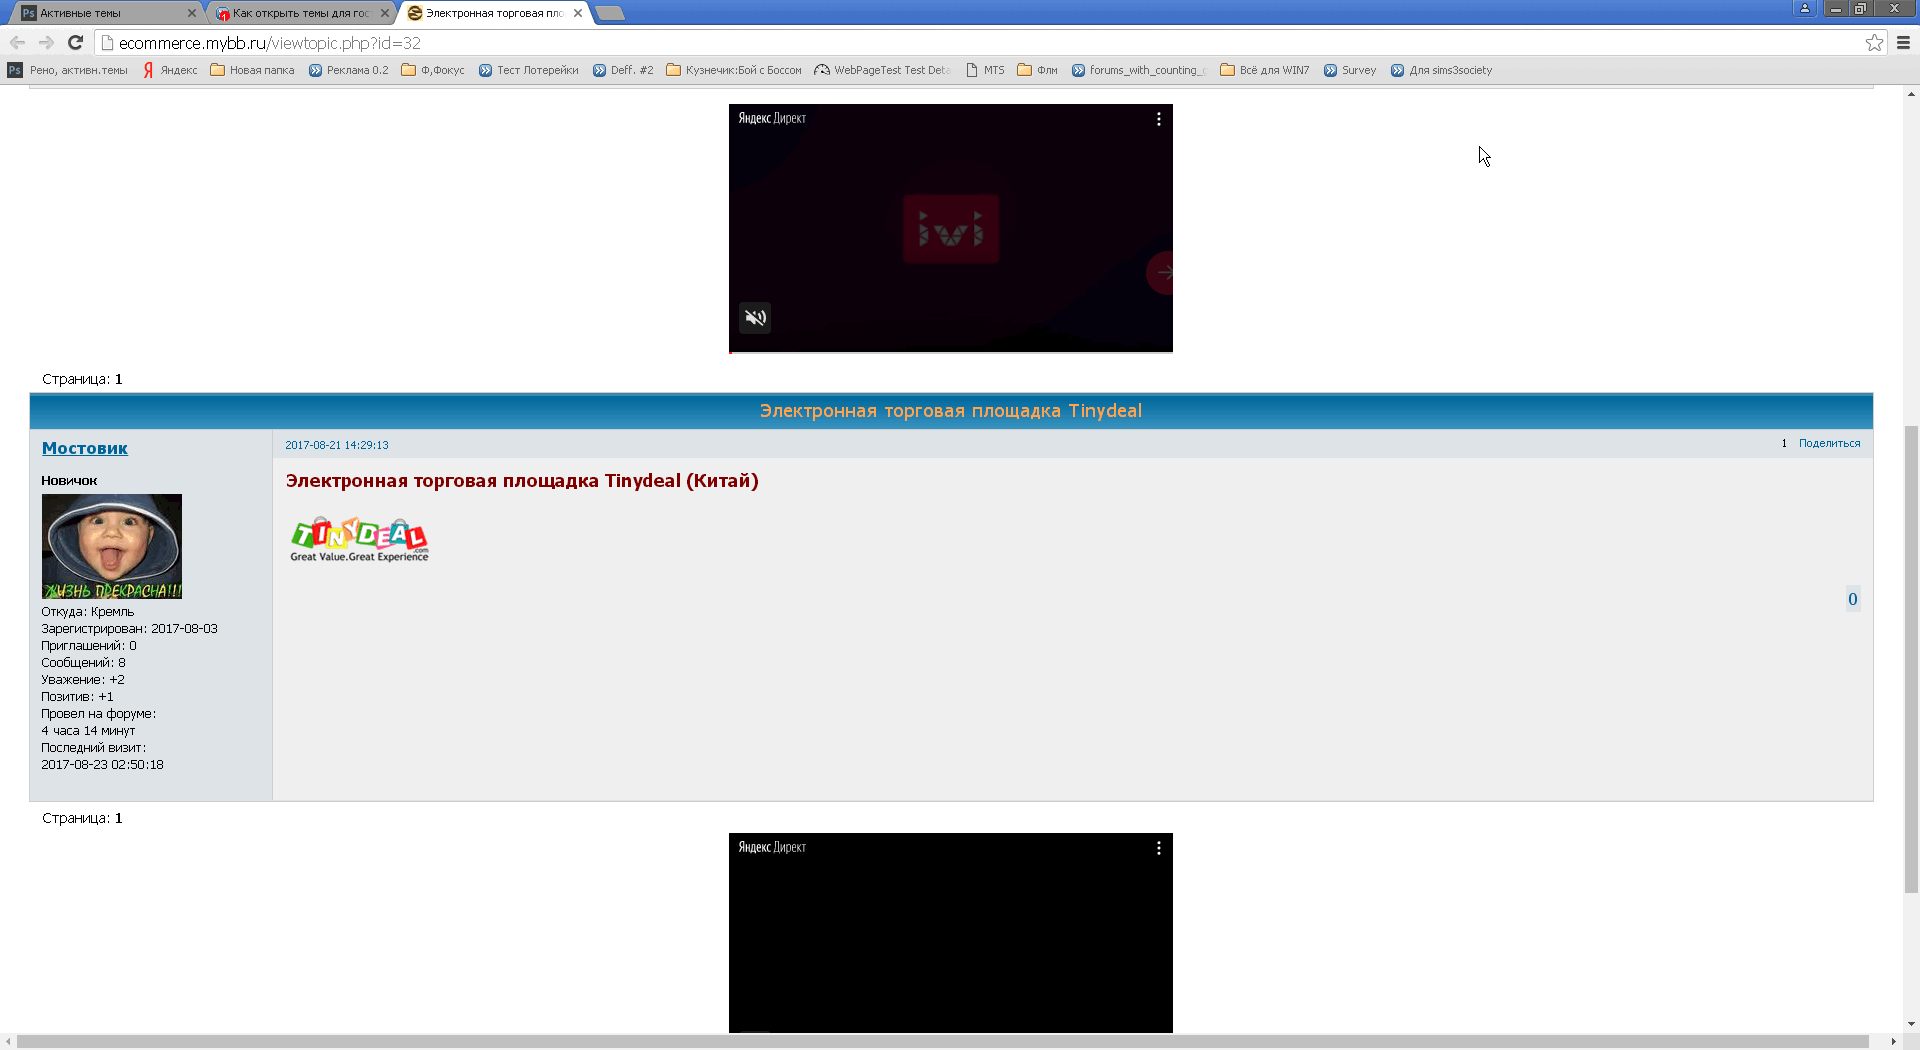The image size is (1920, 1050).
Task: Click the Поделиться link
Action: coord(1829,443)
